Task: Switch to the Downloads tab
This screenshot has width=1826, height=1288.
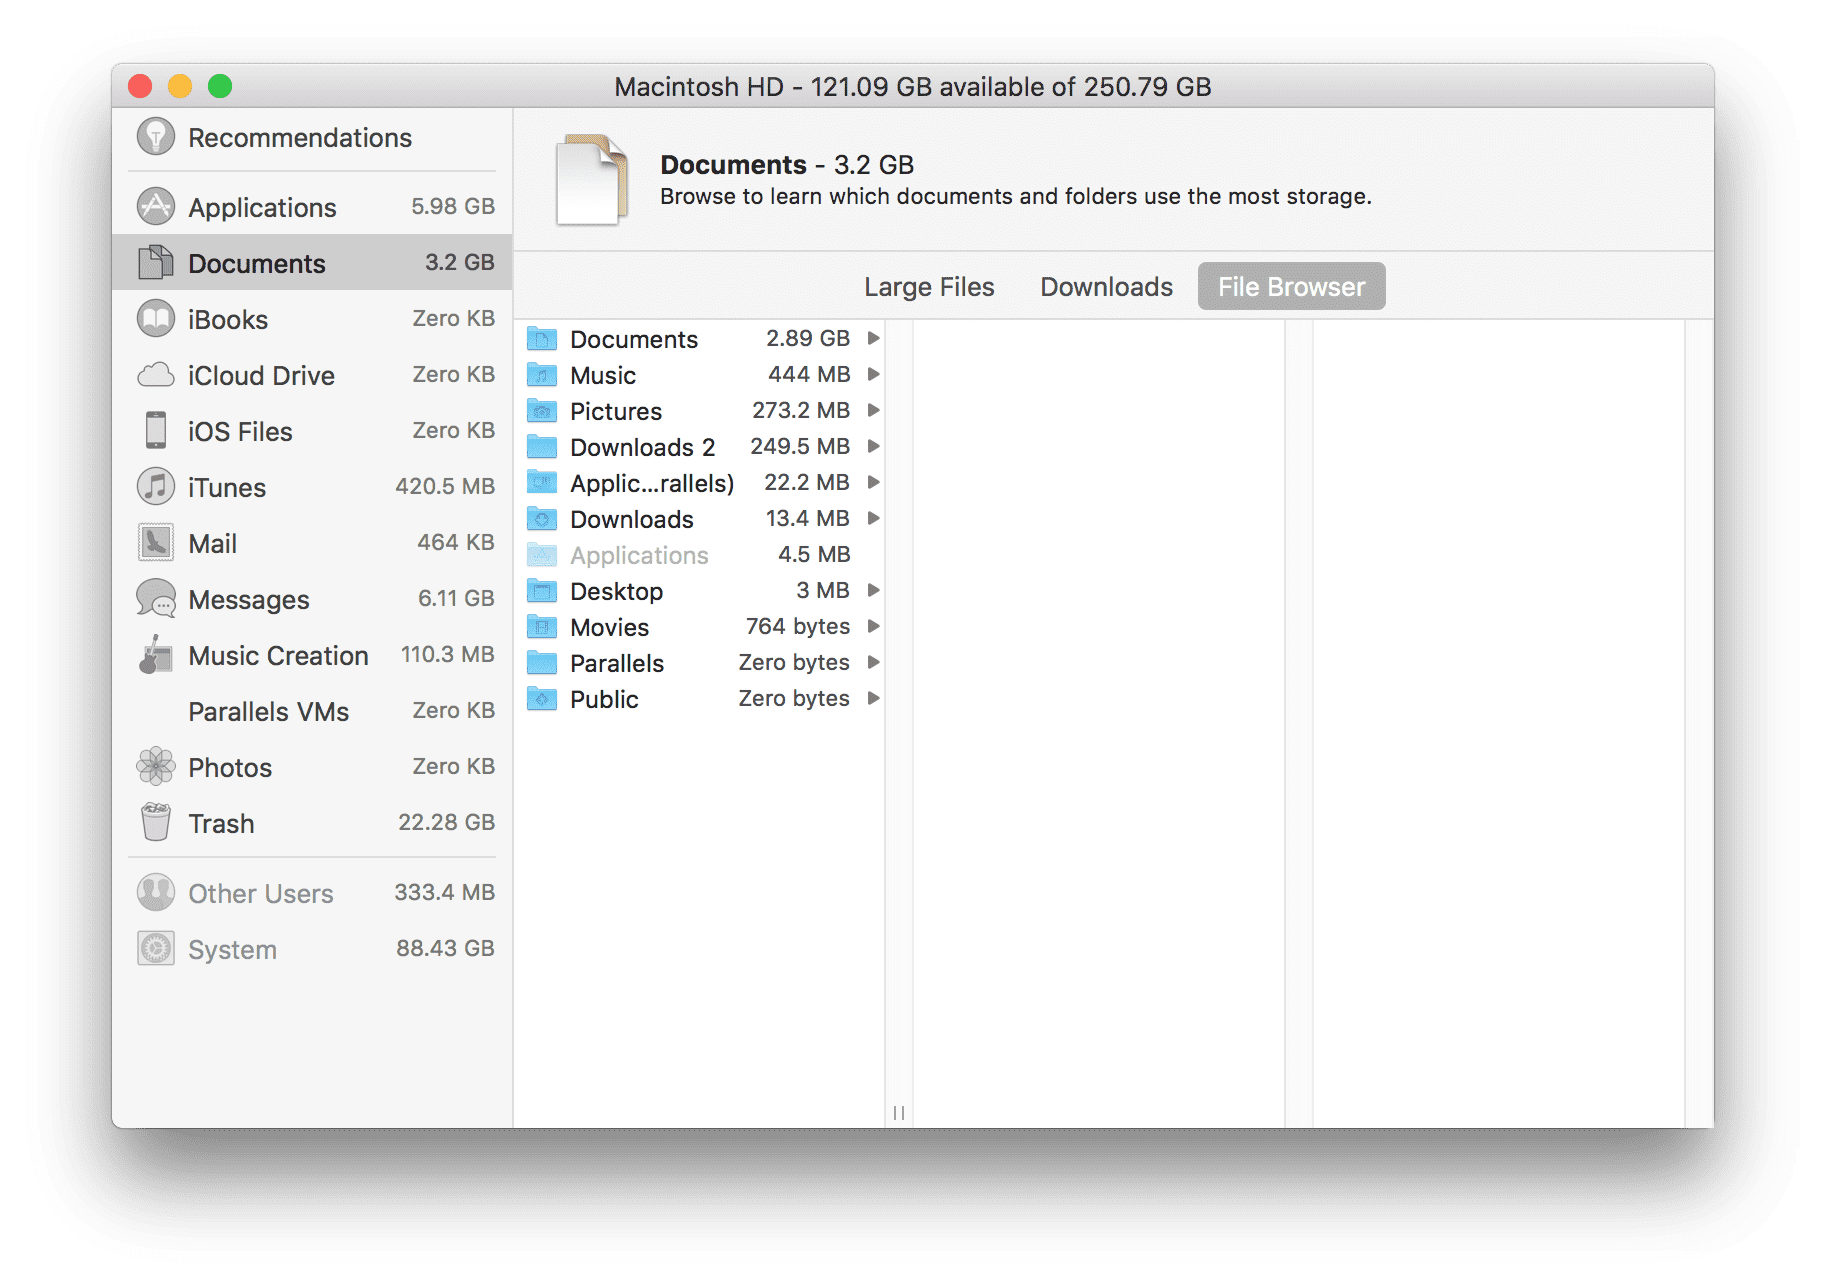Action: pos(1105,286)
